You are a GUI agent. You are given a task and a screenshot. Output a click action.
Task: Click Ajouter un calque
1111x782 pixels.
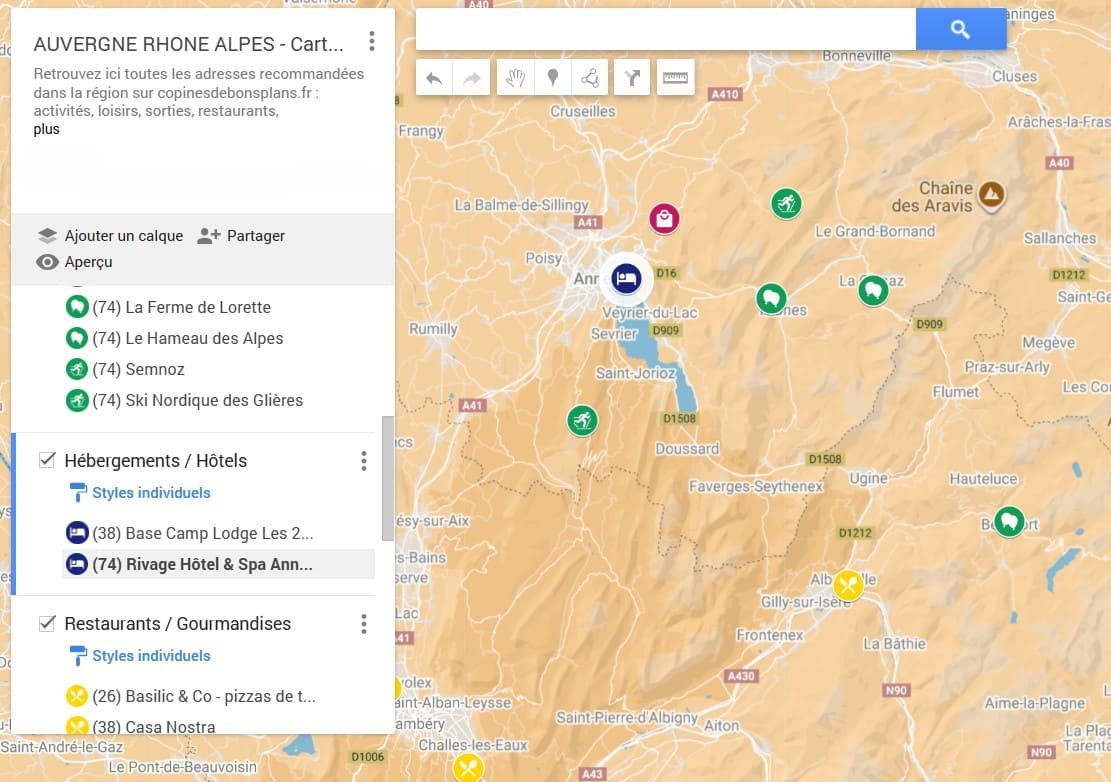tap(110, 236)
